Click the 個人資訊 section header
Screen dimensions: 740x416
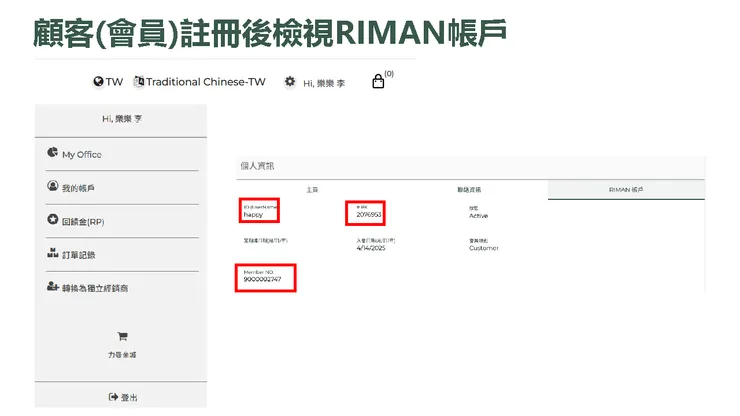click(x=257, y=166)
